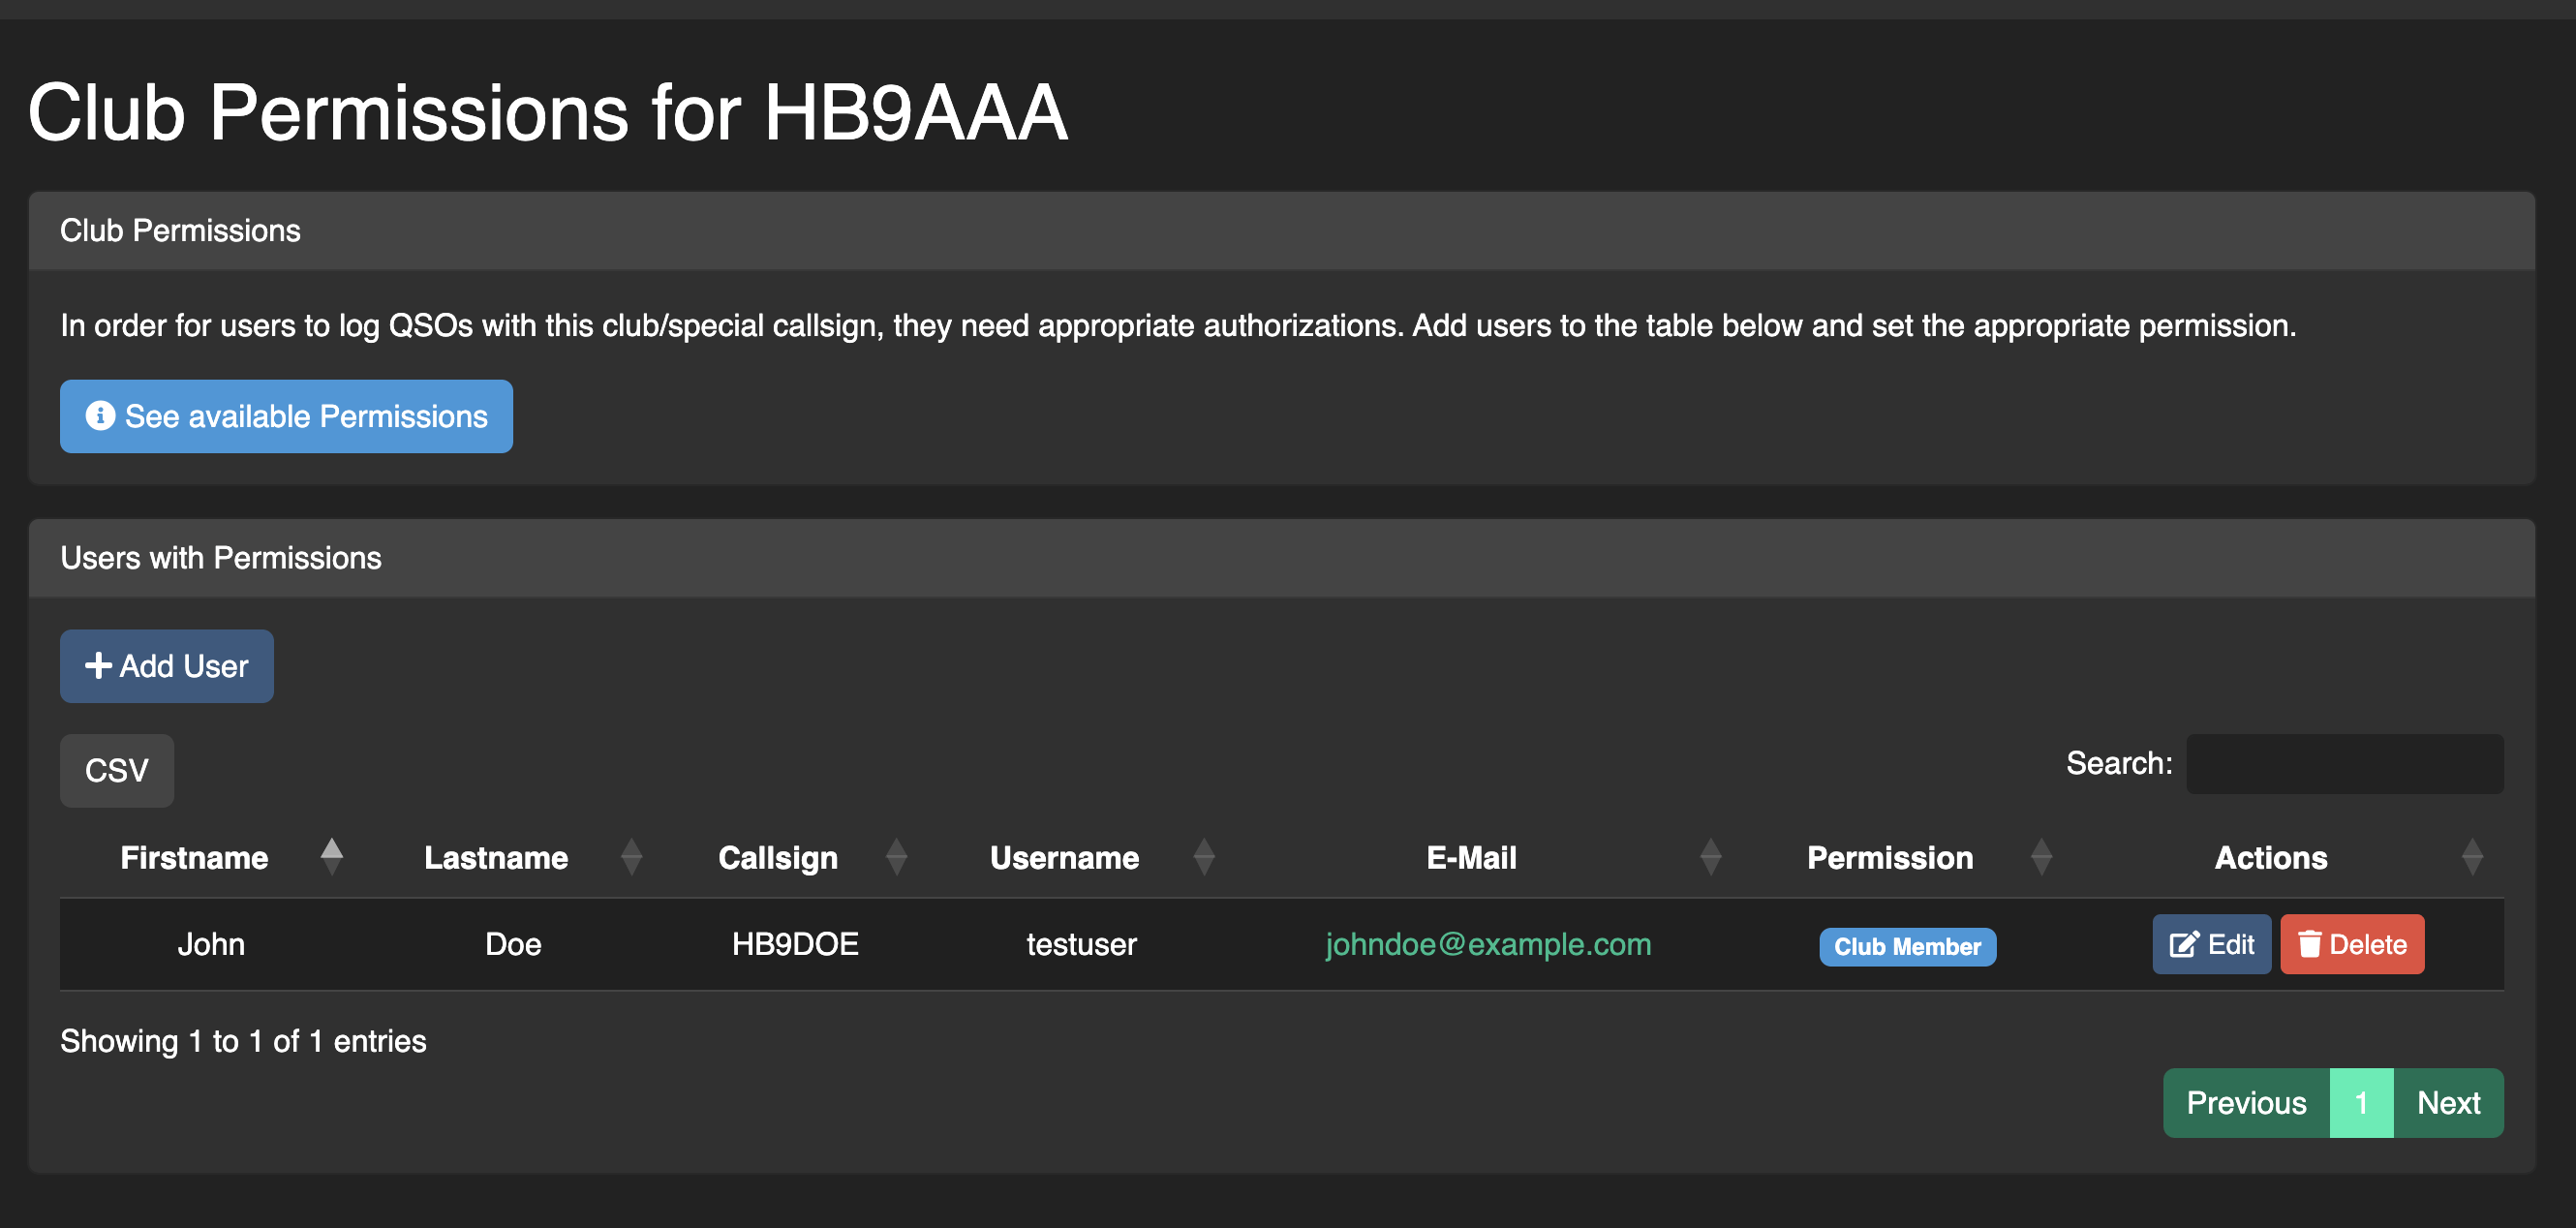Click the Firstname column header

[x=210, y=857]
